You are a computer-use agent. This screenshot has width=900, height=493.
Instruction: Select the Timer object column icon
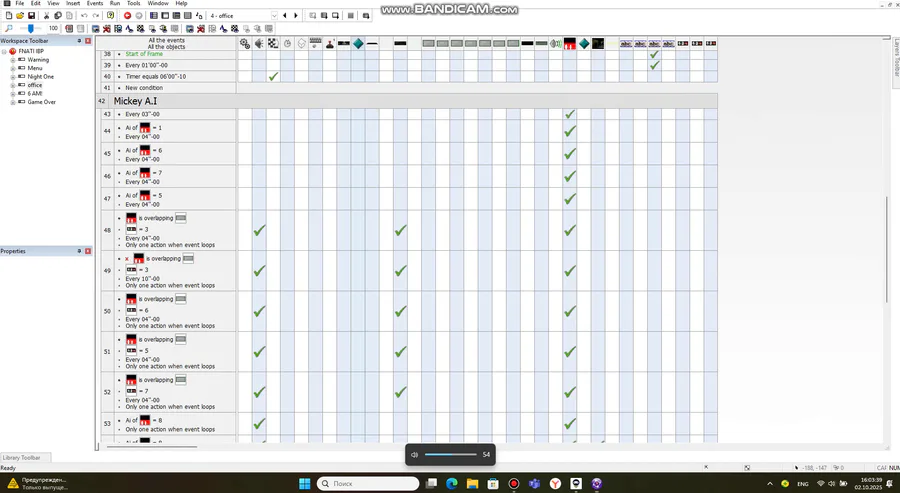tap(287, 43)
